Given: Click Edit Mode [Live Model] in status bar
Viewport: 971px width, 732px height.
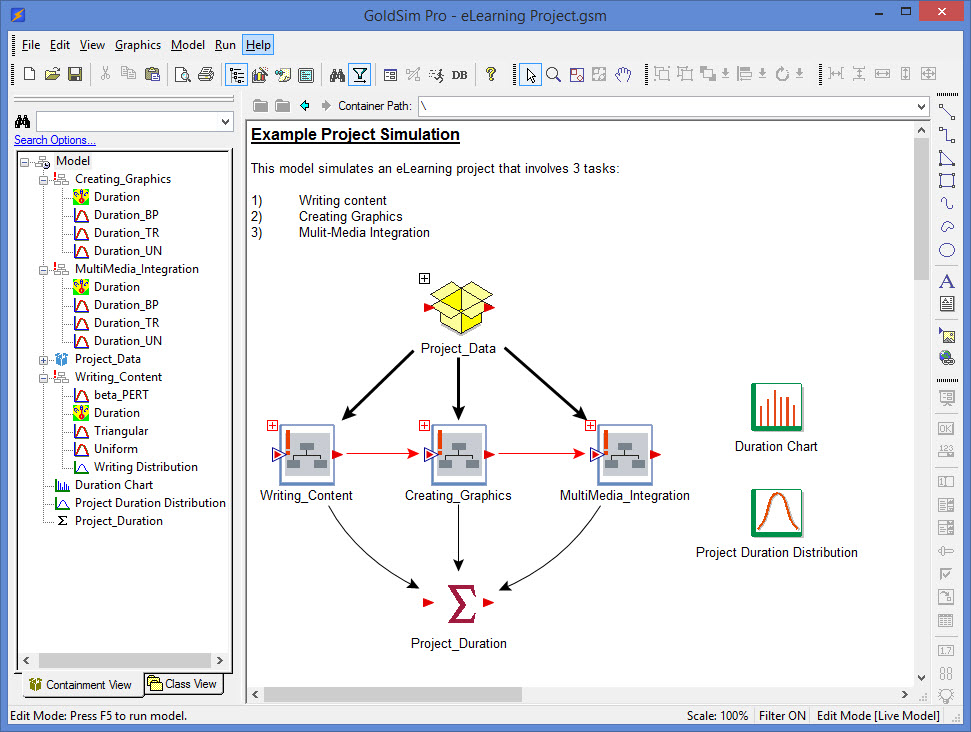Looking at the screenshot, I should coord(878,716).
